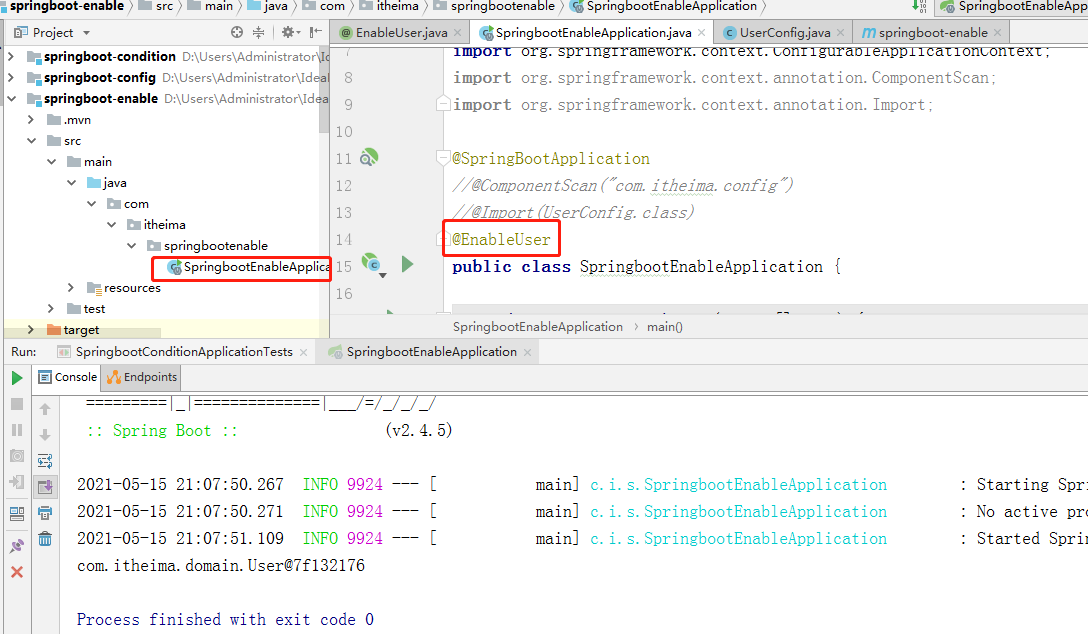Close the SpringbootConditionApplicationTests run tab
1088x634 pixels.
point(303,352)
